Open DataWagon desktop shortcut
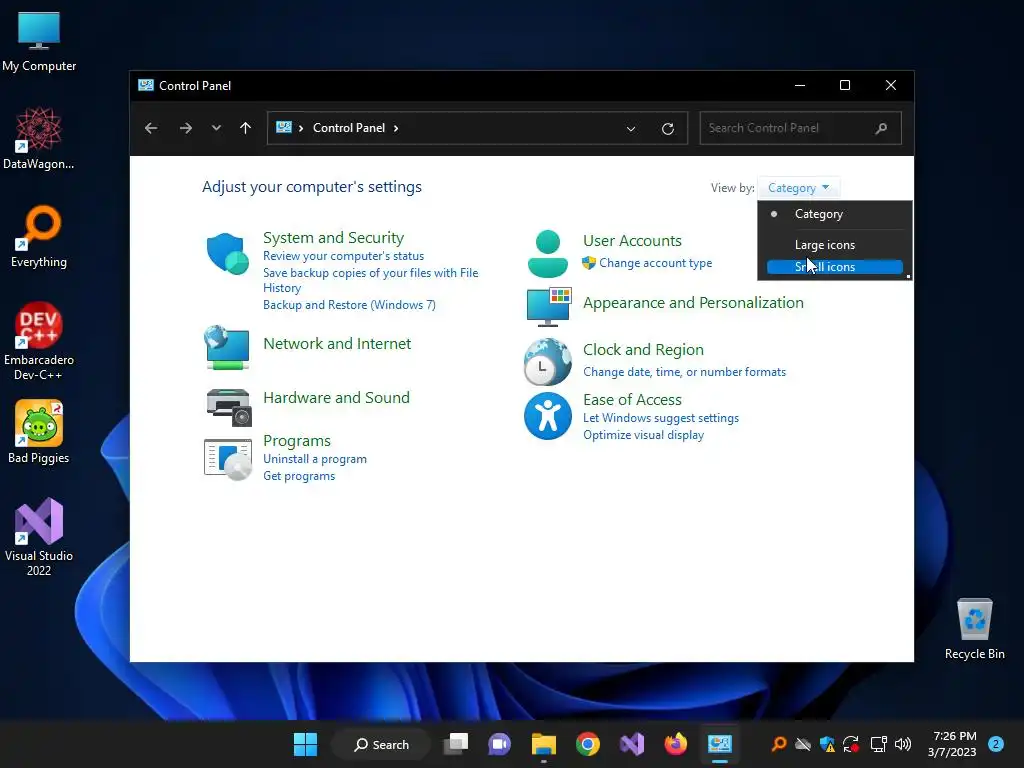This screenshot has width=1024, height=768. (39, 138)
